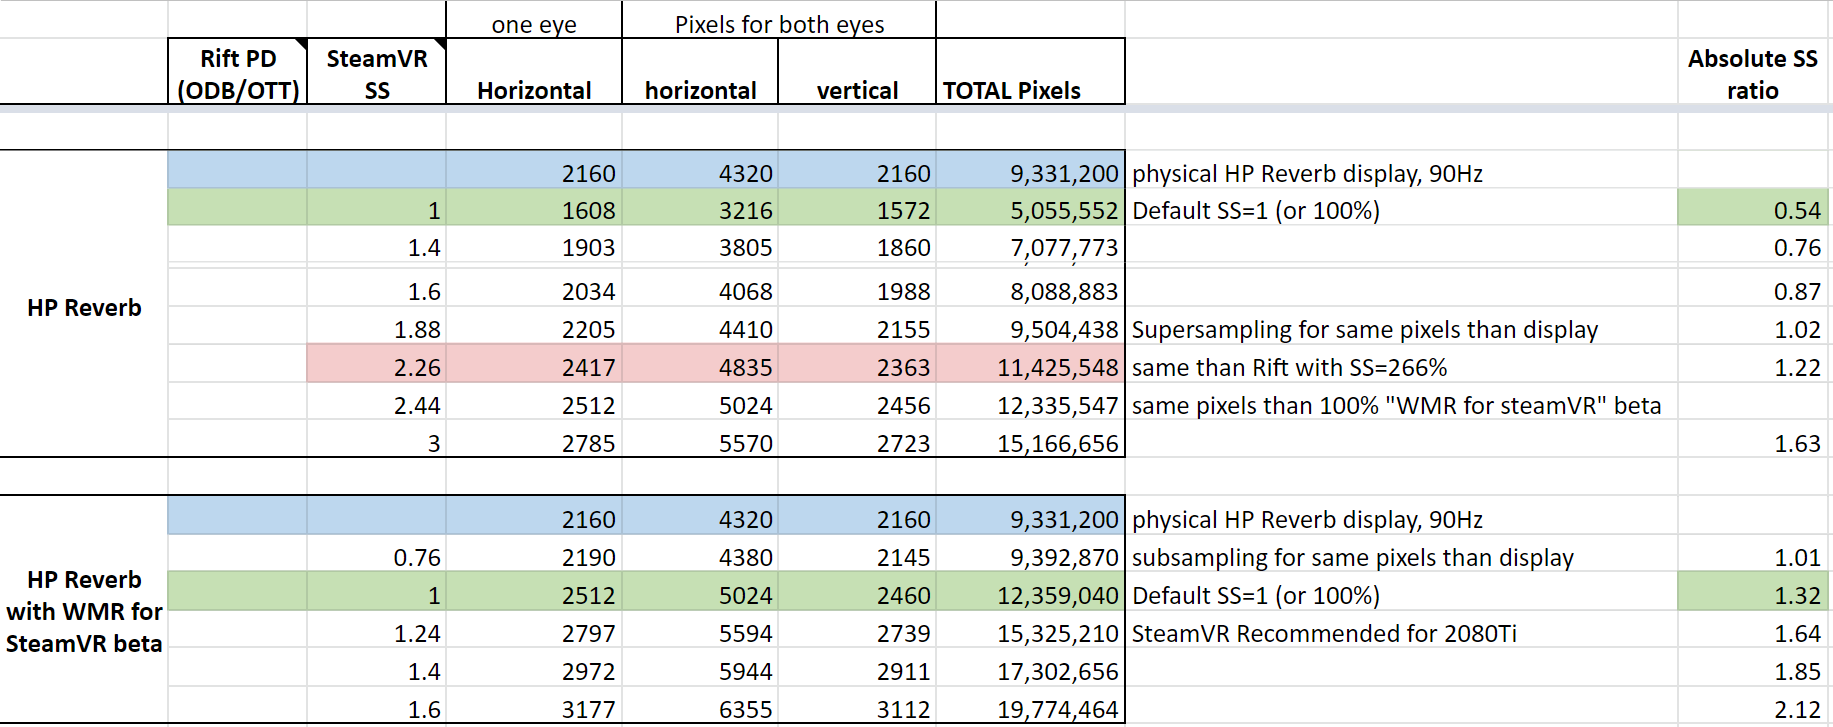The height and width of the screenshot is (727, 1833).
Task: Select the absolute SS ratio 1.01
Action: [x=1752, y=554]
